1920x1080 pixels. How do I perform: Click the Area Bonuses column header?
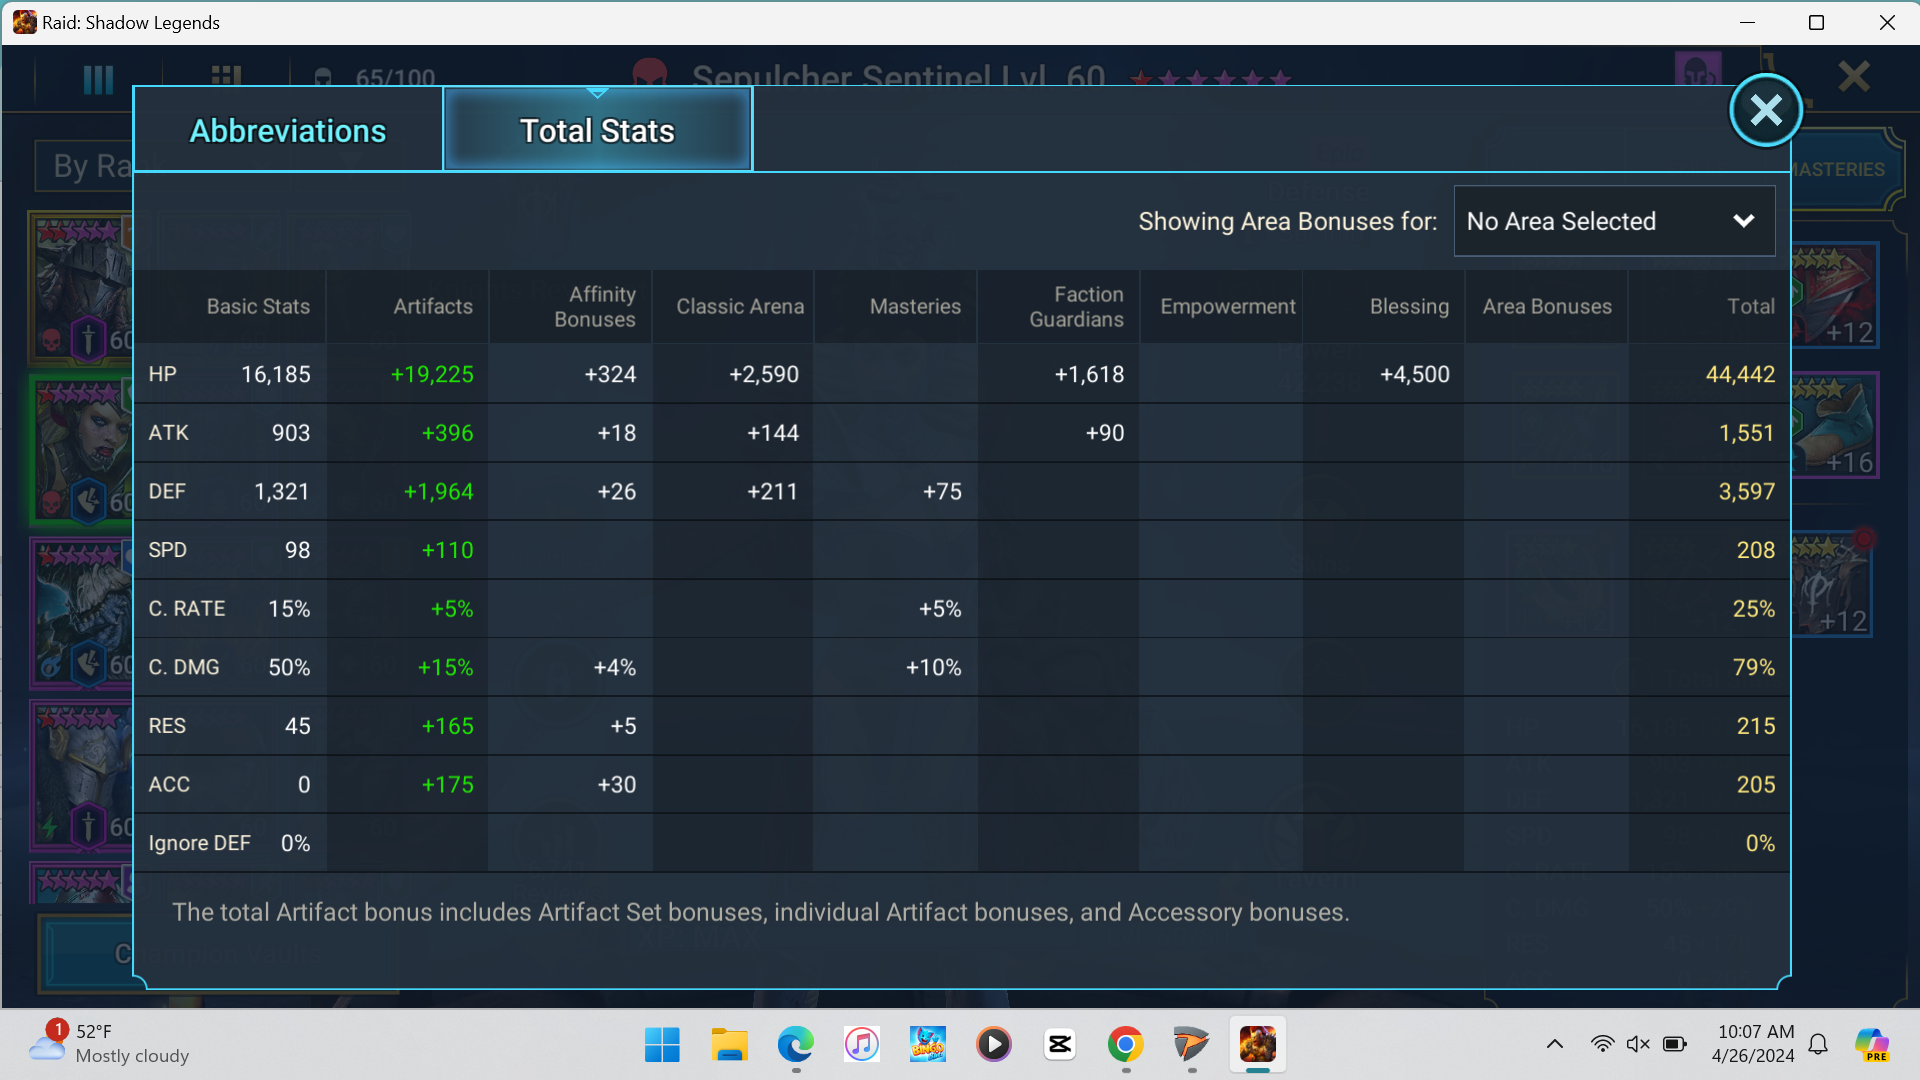click(1547, 306)
